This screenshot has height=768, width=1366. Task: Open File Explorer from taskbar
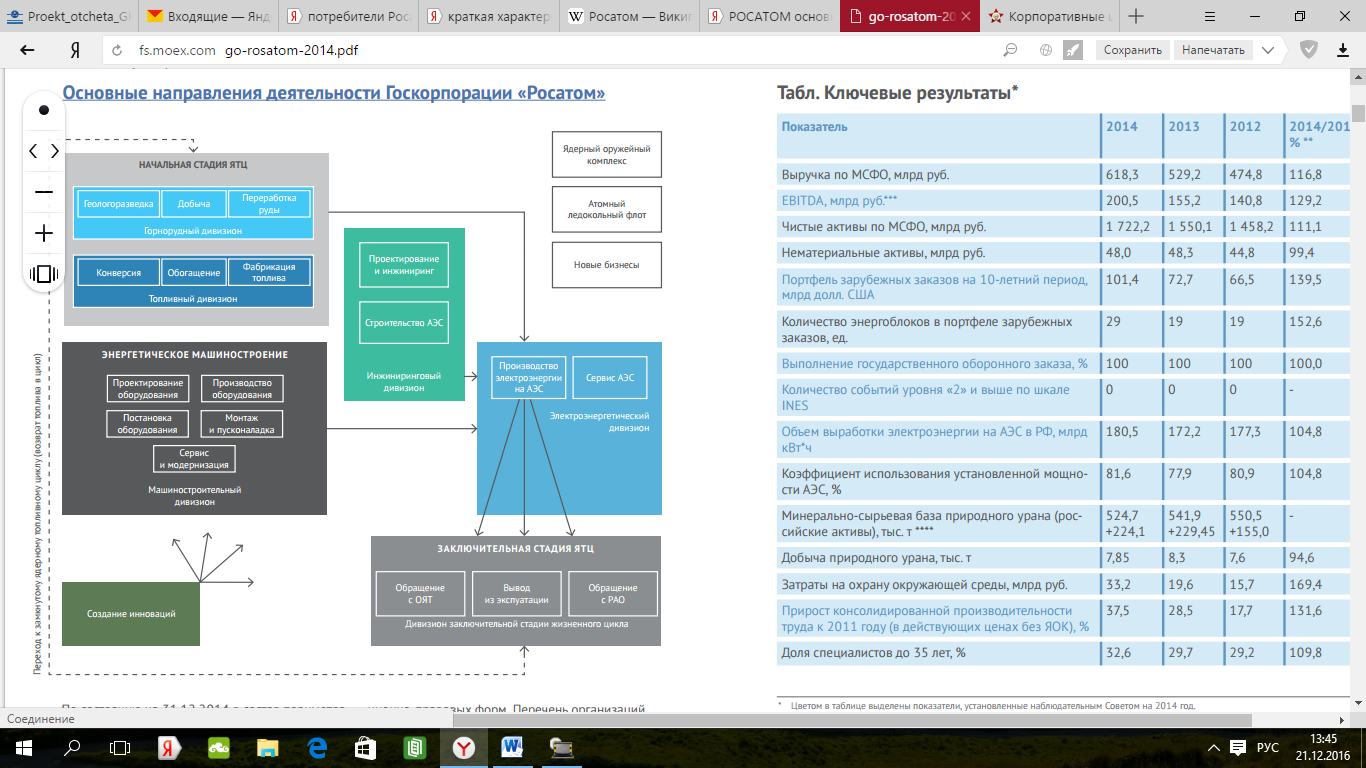point(267,747)
